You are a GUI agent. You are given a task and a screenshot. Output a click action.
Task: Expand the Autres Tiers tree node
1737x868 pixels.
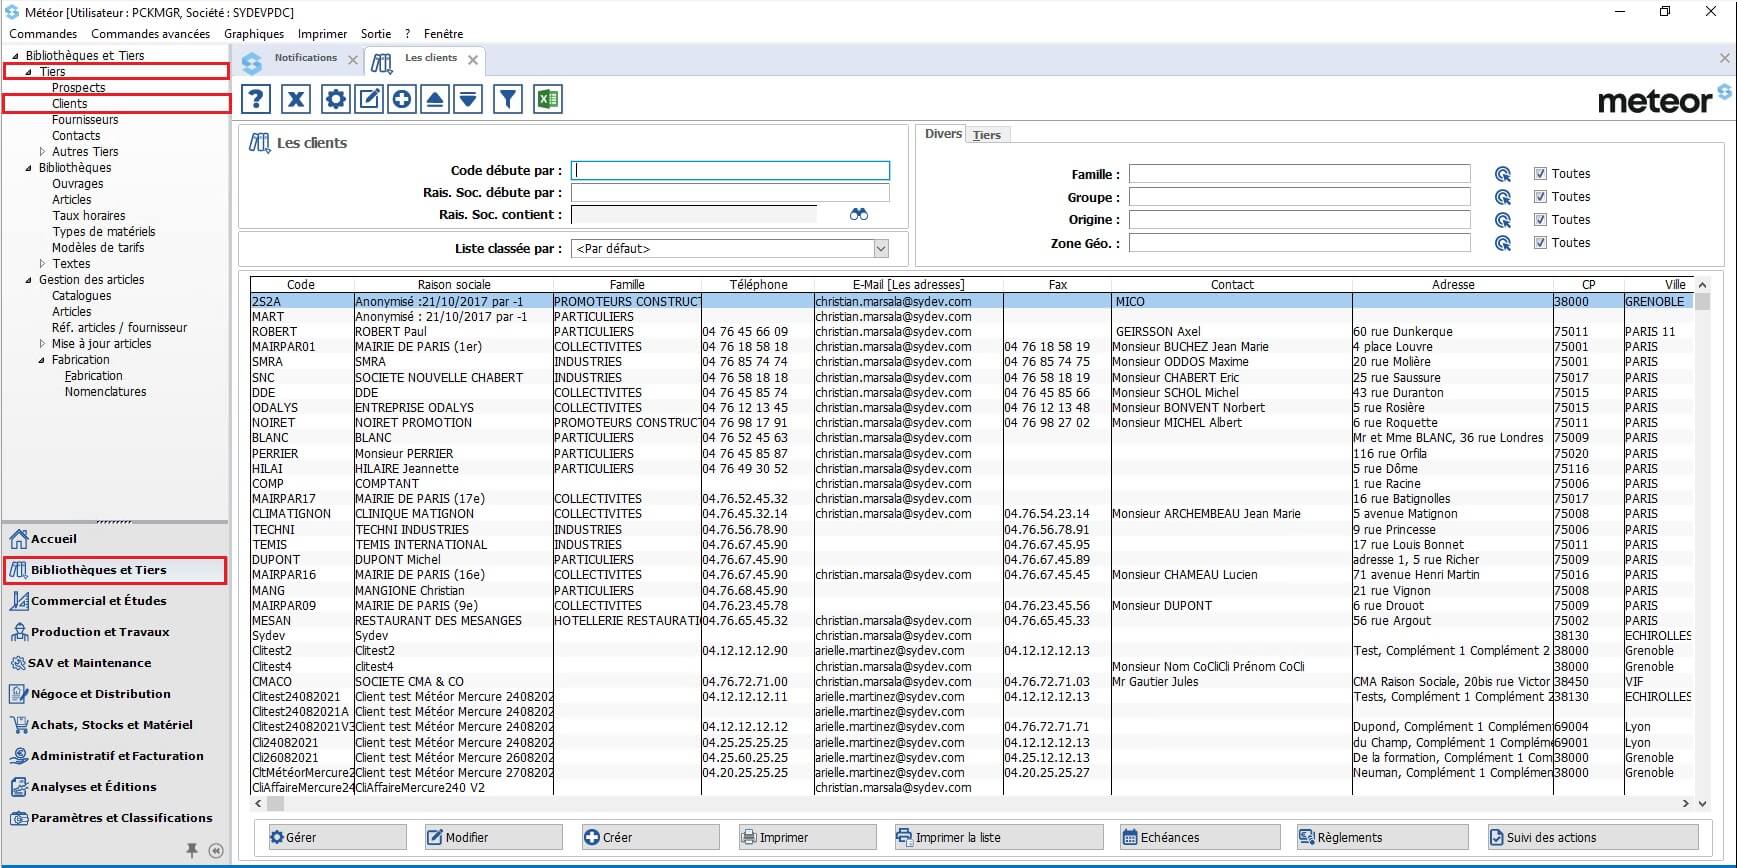pyautogui.click(x=42, y=152)
